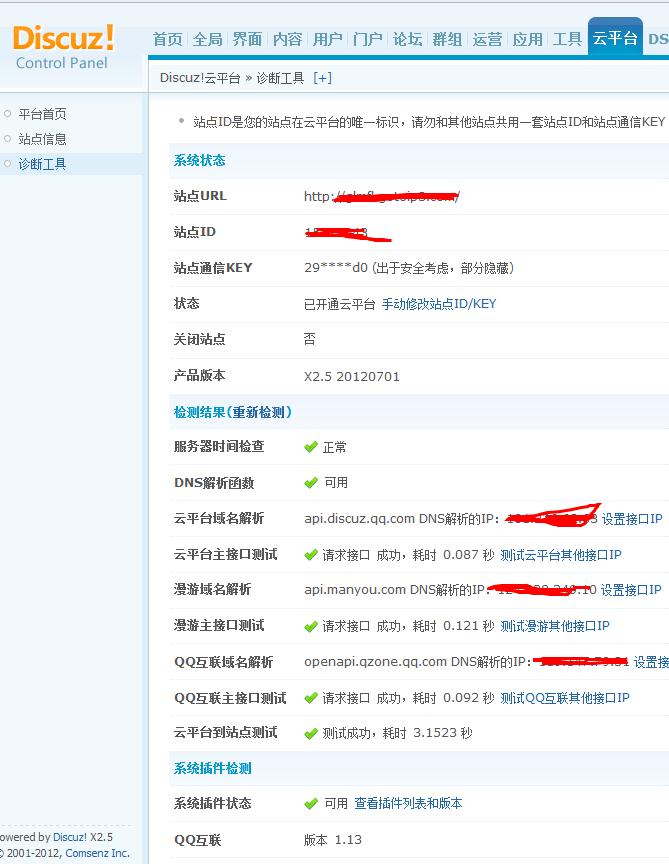The width and height of the screenshot is (669, 864).
Task: Click checkmark in 漫游主接口测试 row
Action: point(311,626)
